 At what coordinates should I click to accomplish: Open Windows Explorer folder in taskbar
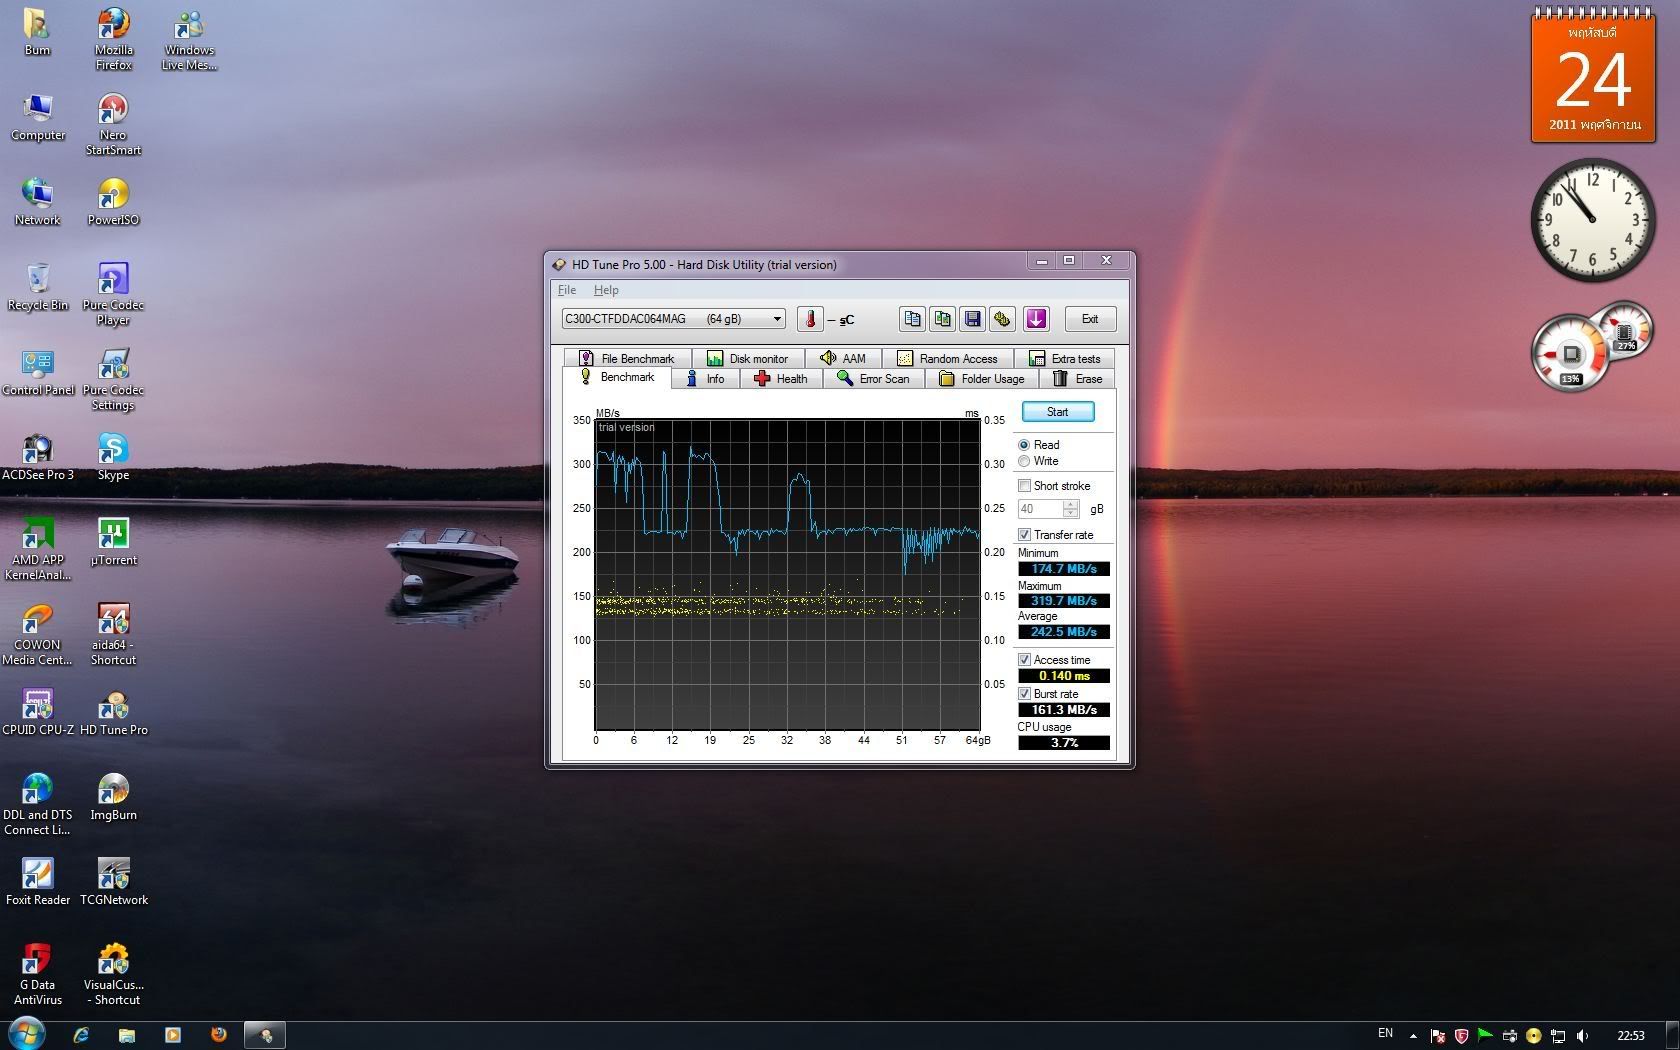pos(127,1035)
